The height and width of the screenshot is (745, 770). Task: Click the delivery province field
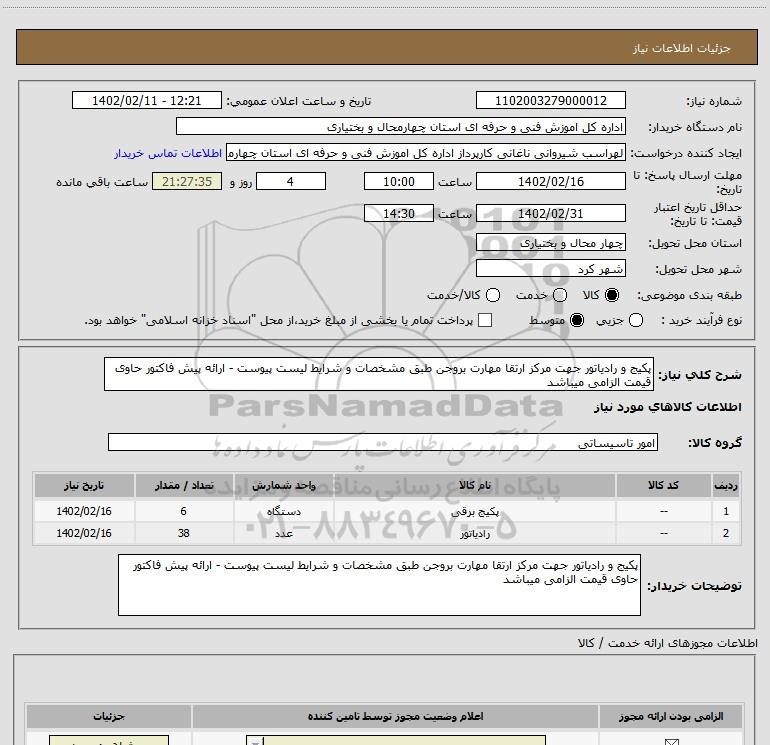tap(550, 243)
